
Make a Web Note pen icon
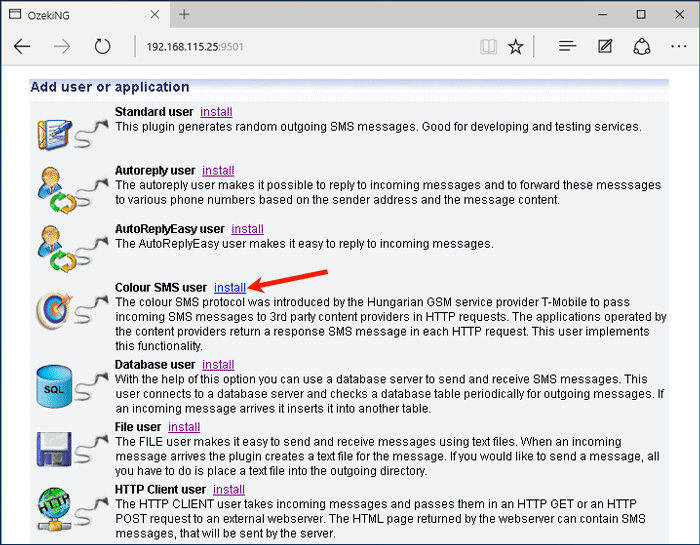(605, 46)
